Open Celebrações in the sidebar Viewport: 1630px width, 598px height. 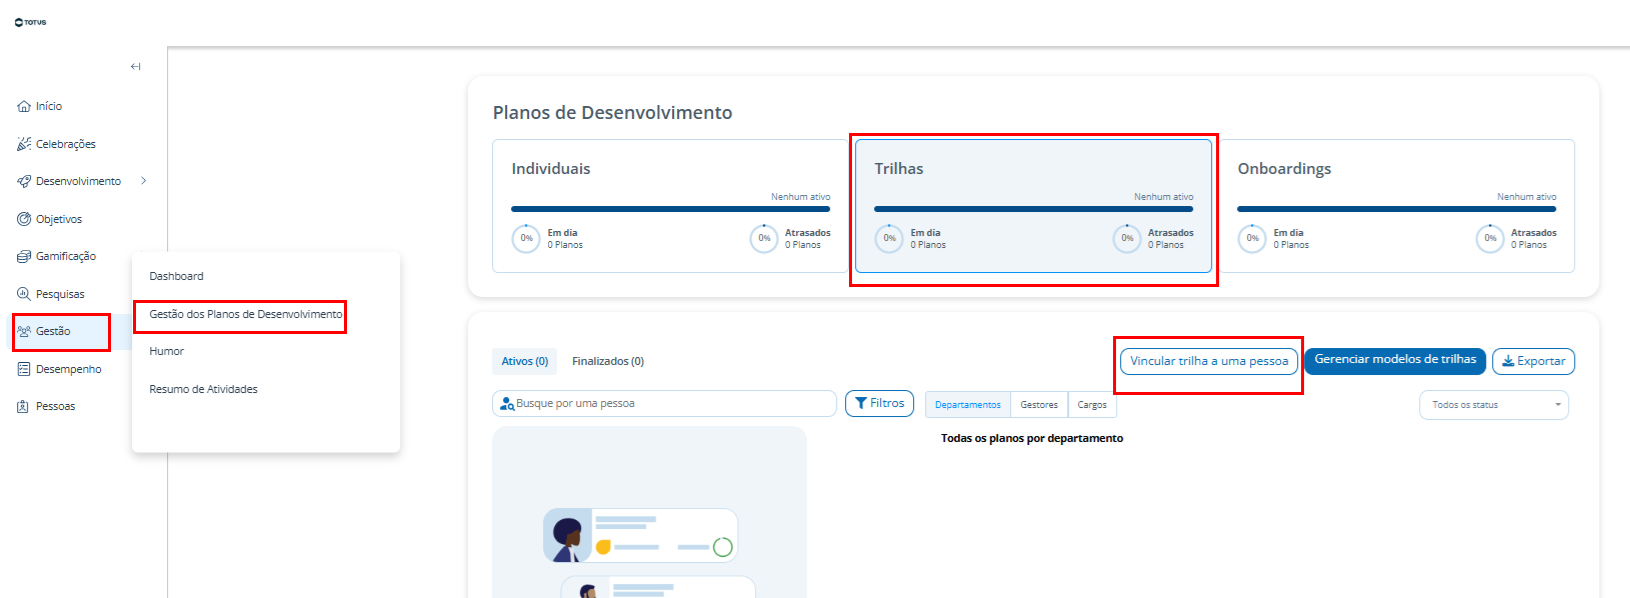click(66, 144)
